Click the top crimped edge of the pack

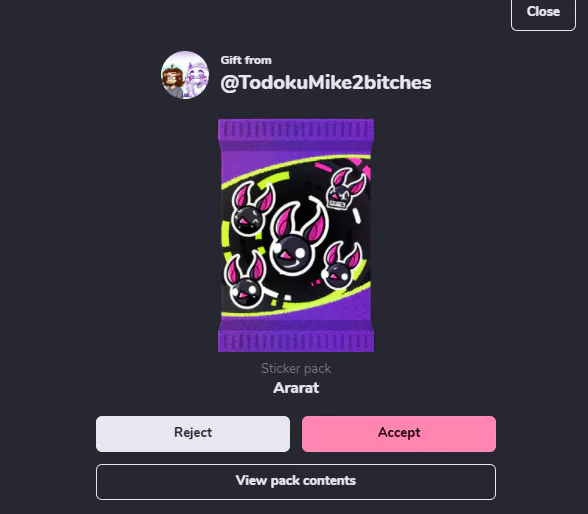(x=296, y=131)
